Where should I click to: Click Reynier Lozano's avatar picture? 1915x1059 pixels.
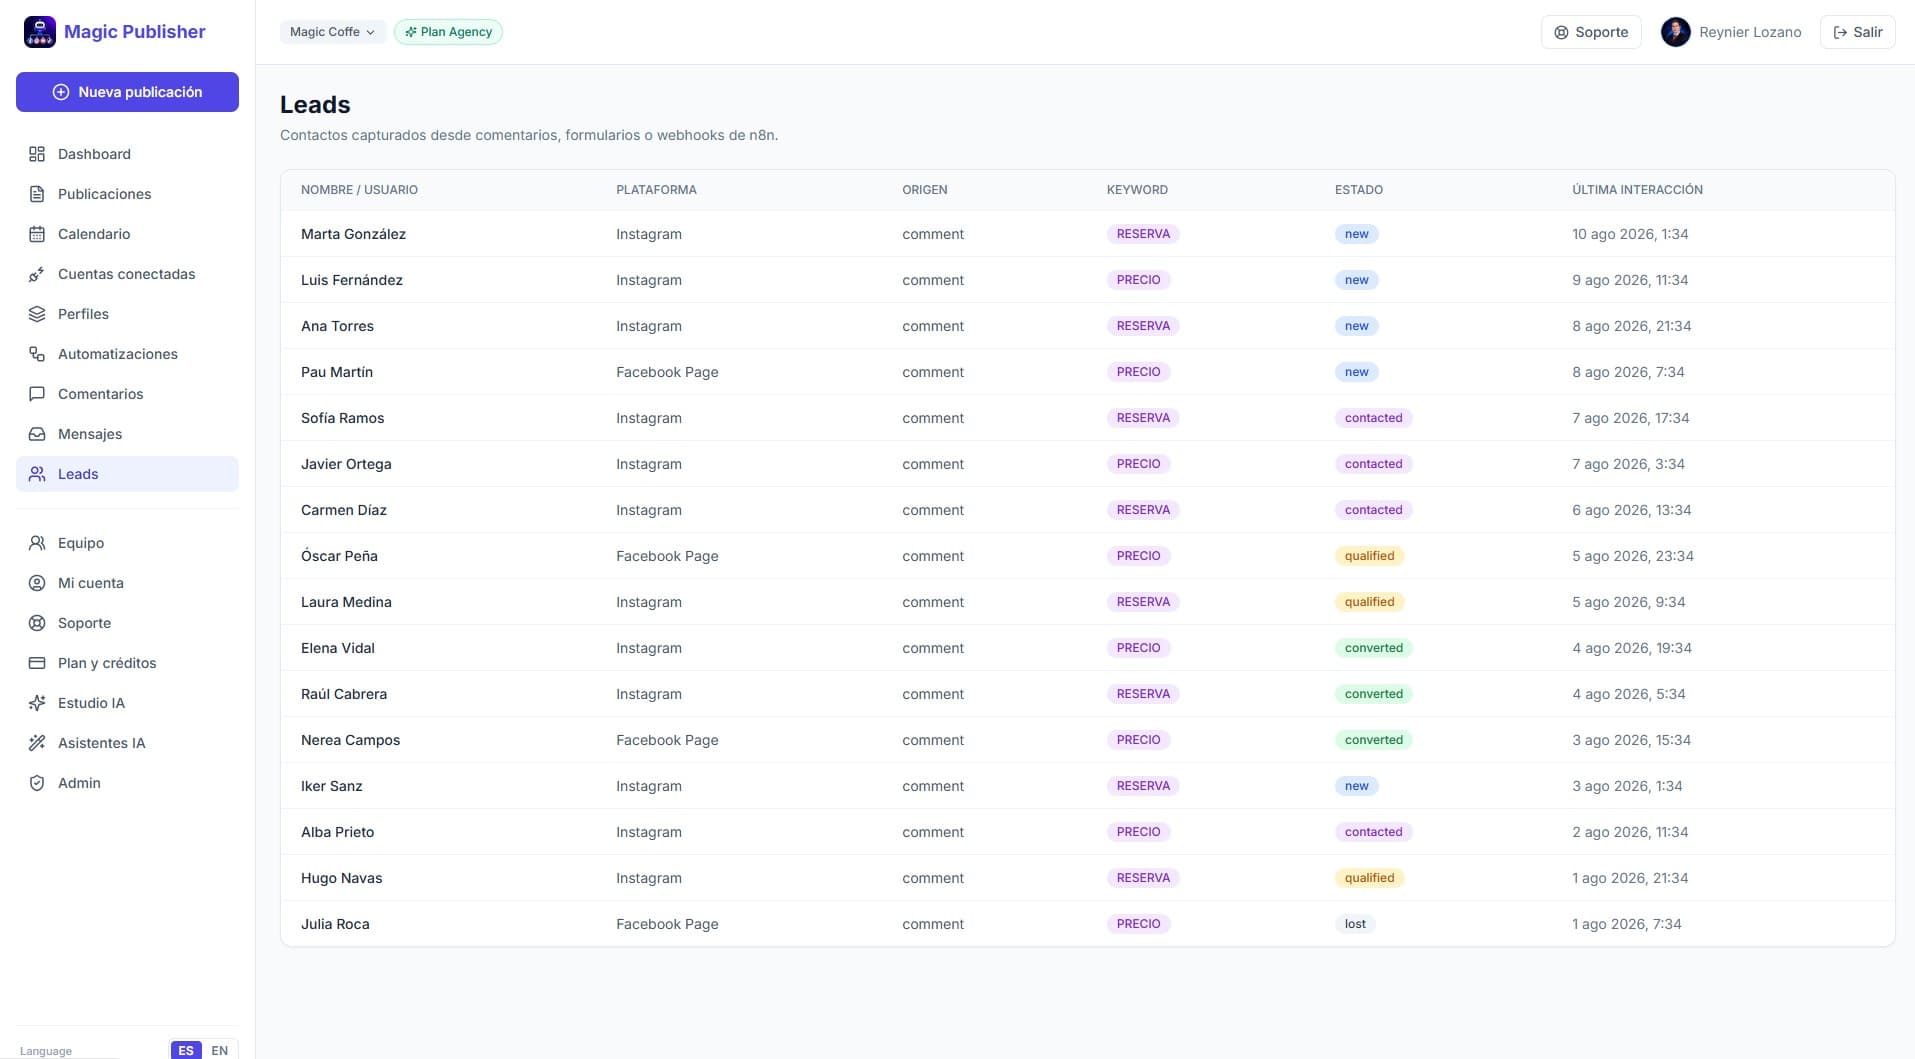tap(1675, 32)
